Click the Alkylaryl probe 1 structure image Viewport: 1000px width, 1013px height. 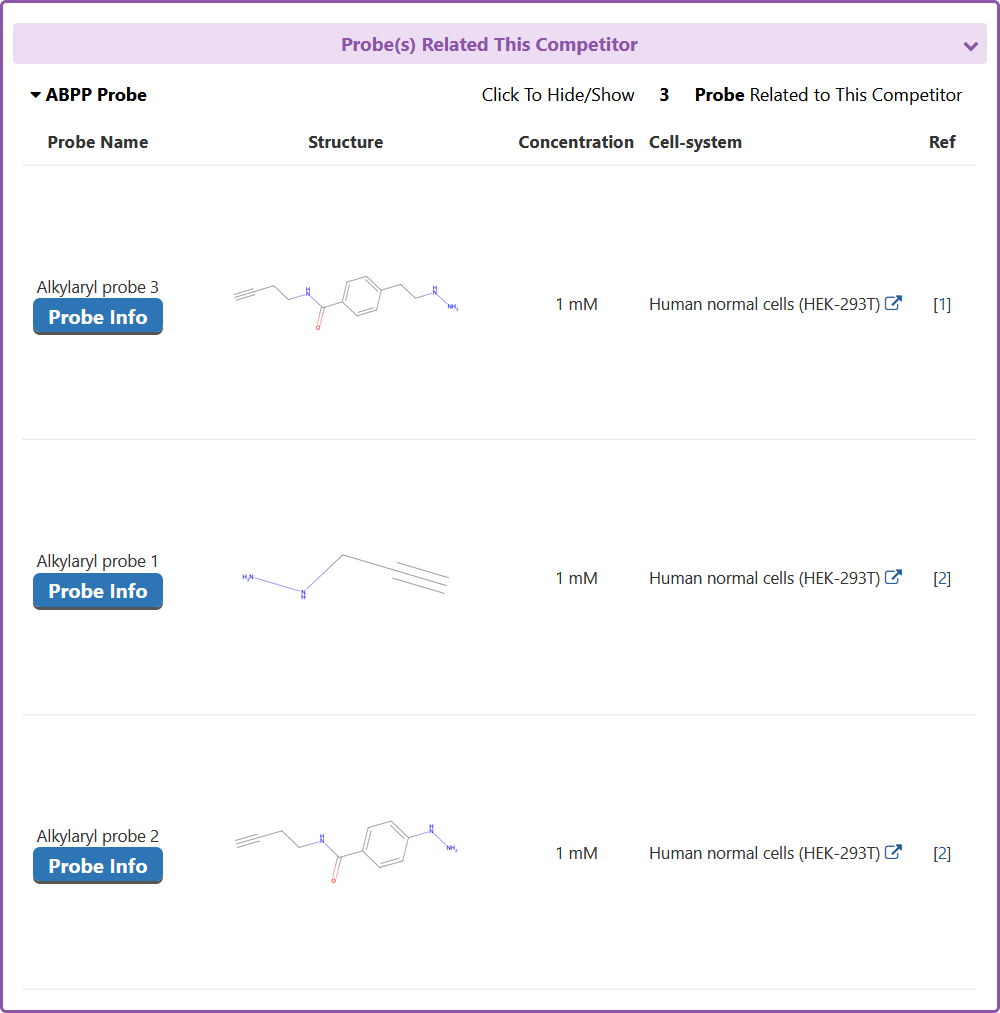pos(346,576)
